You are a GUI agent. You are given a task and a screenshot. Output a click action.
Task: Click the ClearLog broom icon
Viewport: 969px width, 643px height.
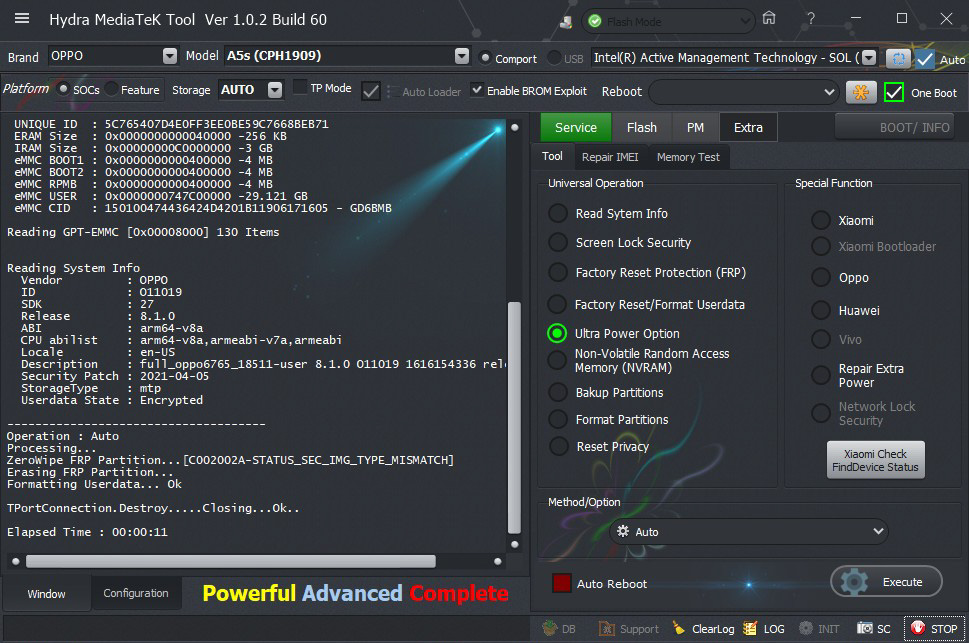coord(679,628)
